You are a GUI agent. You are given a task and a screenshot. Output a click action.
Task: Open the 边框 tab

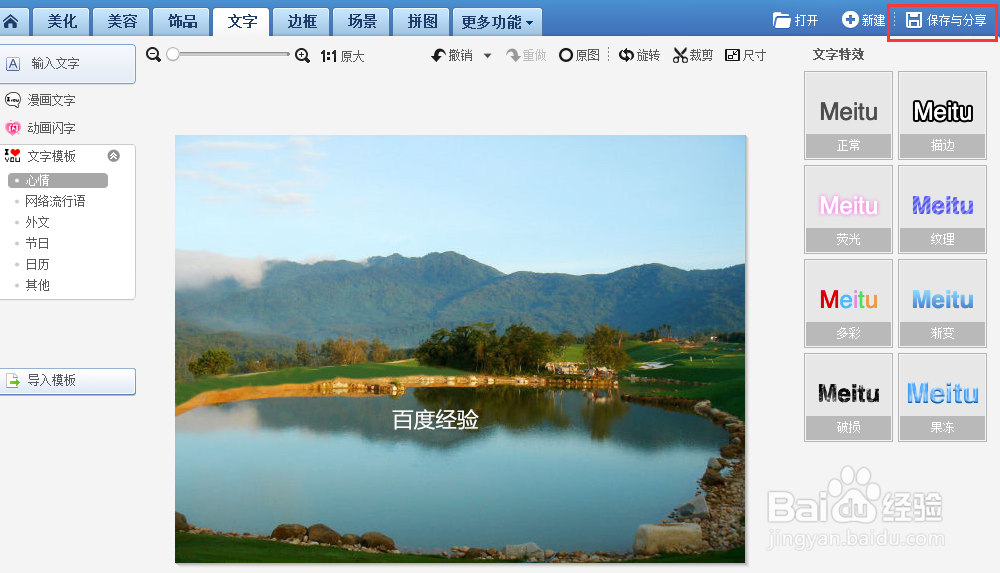click(x=302, y=22)
